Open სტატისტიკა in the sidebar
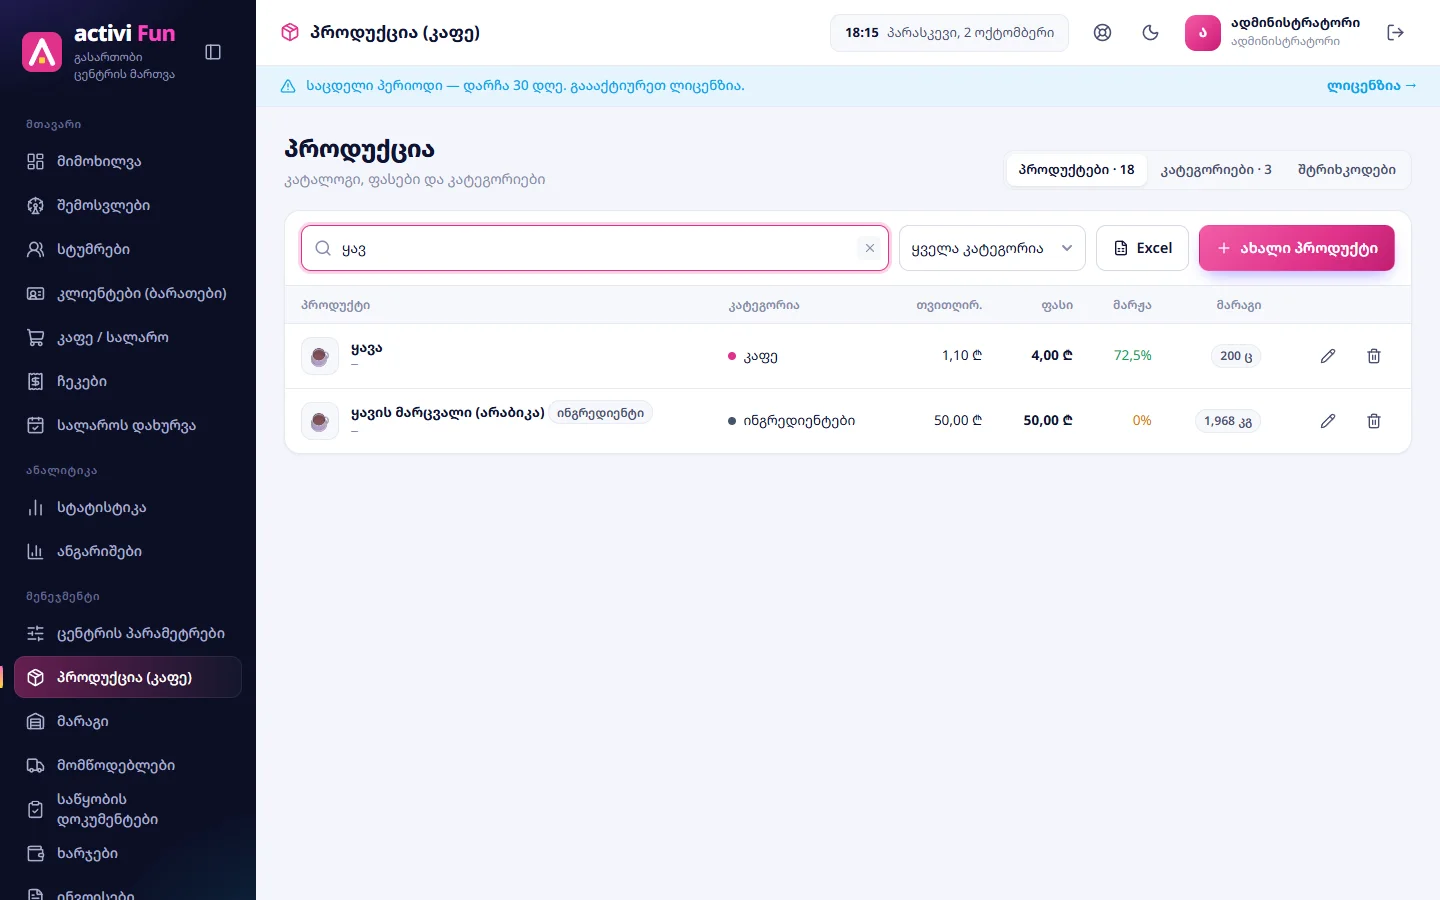The width and height of the screenshot is (1440, 900). (x=128, y=508)
